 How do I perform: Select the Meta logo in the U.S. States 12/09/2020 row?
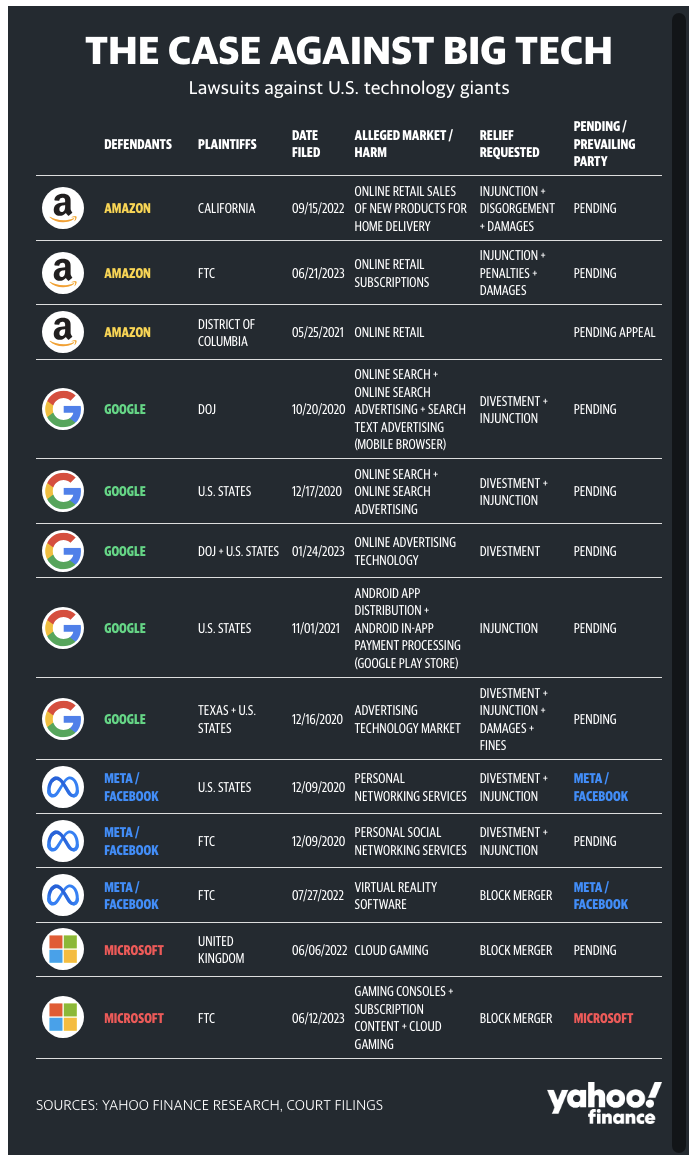(x=63, y=787)
